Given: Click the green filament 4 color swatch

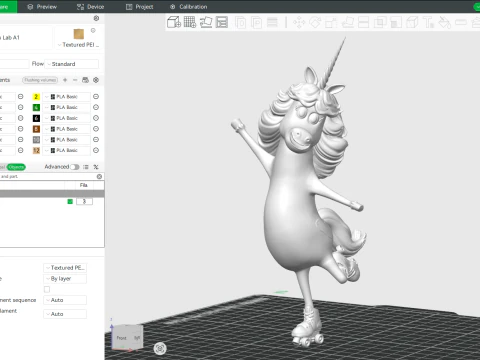Looking at the screenshot, I should 36,107.
